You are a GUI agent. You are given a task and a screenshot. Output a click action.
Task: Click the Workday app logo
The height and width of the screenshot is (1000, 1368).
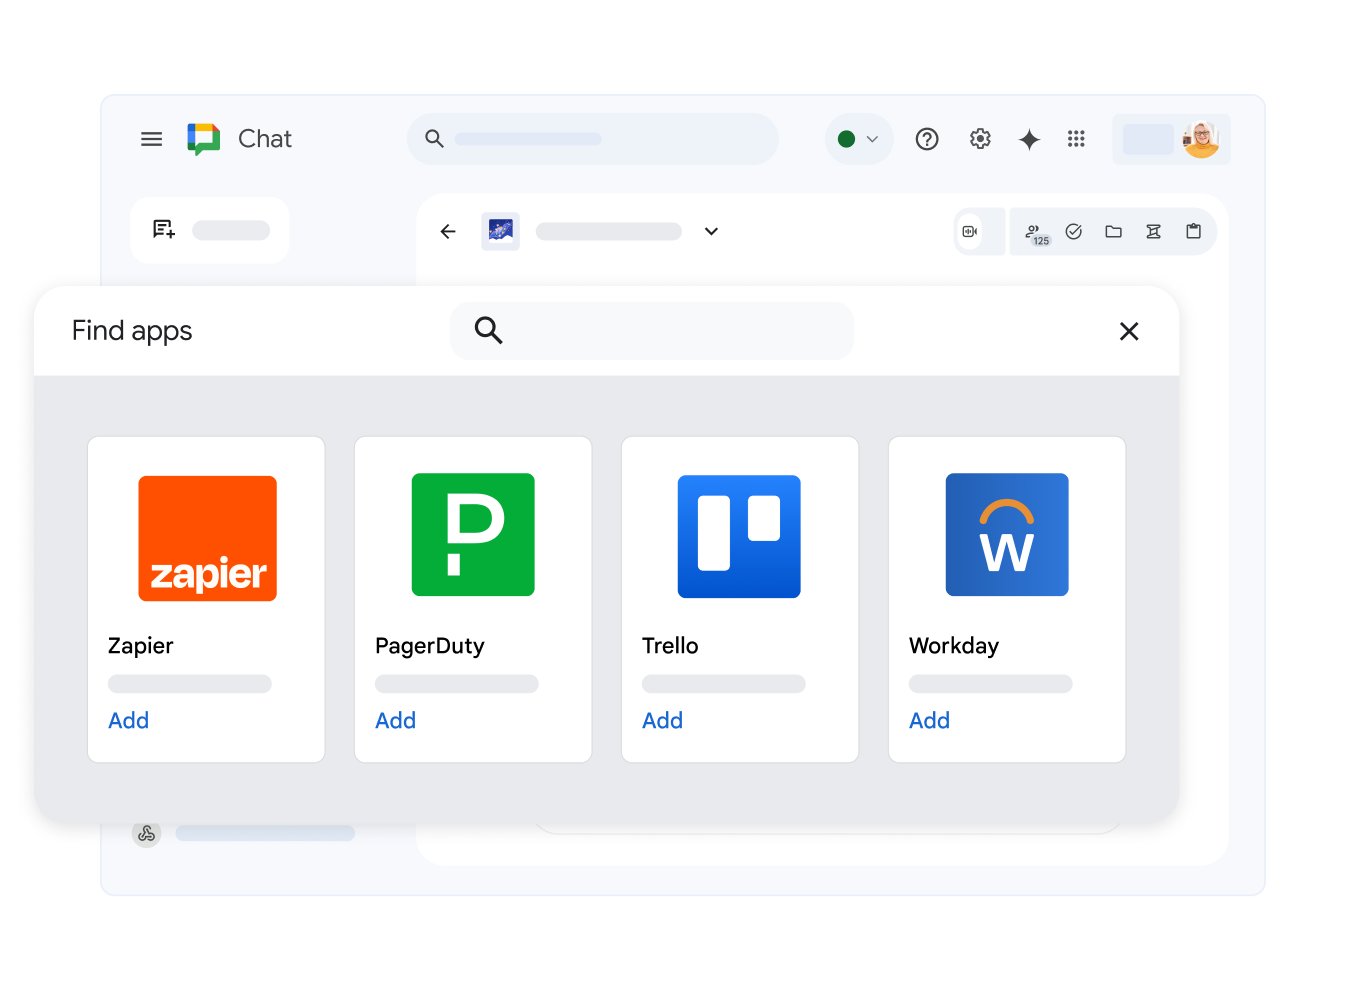tap(1007, 535)
